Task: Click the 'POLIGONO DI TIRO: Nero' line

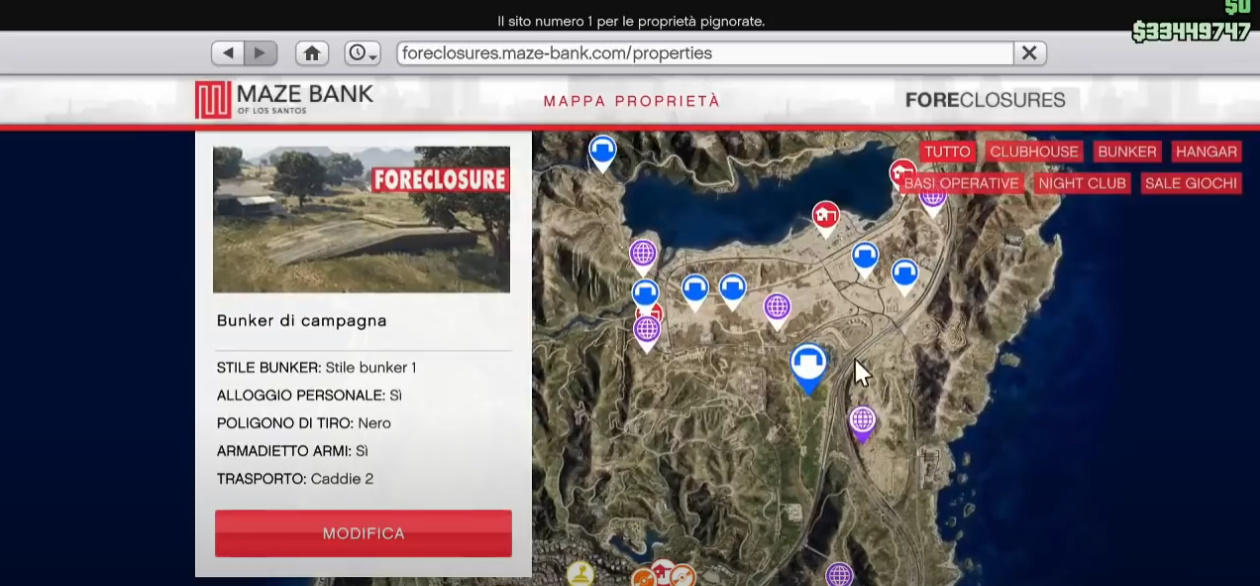Action: [304, 423]
